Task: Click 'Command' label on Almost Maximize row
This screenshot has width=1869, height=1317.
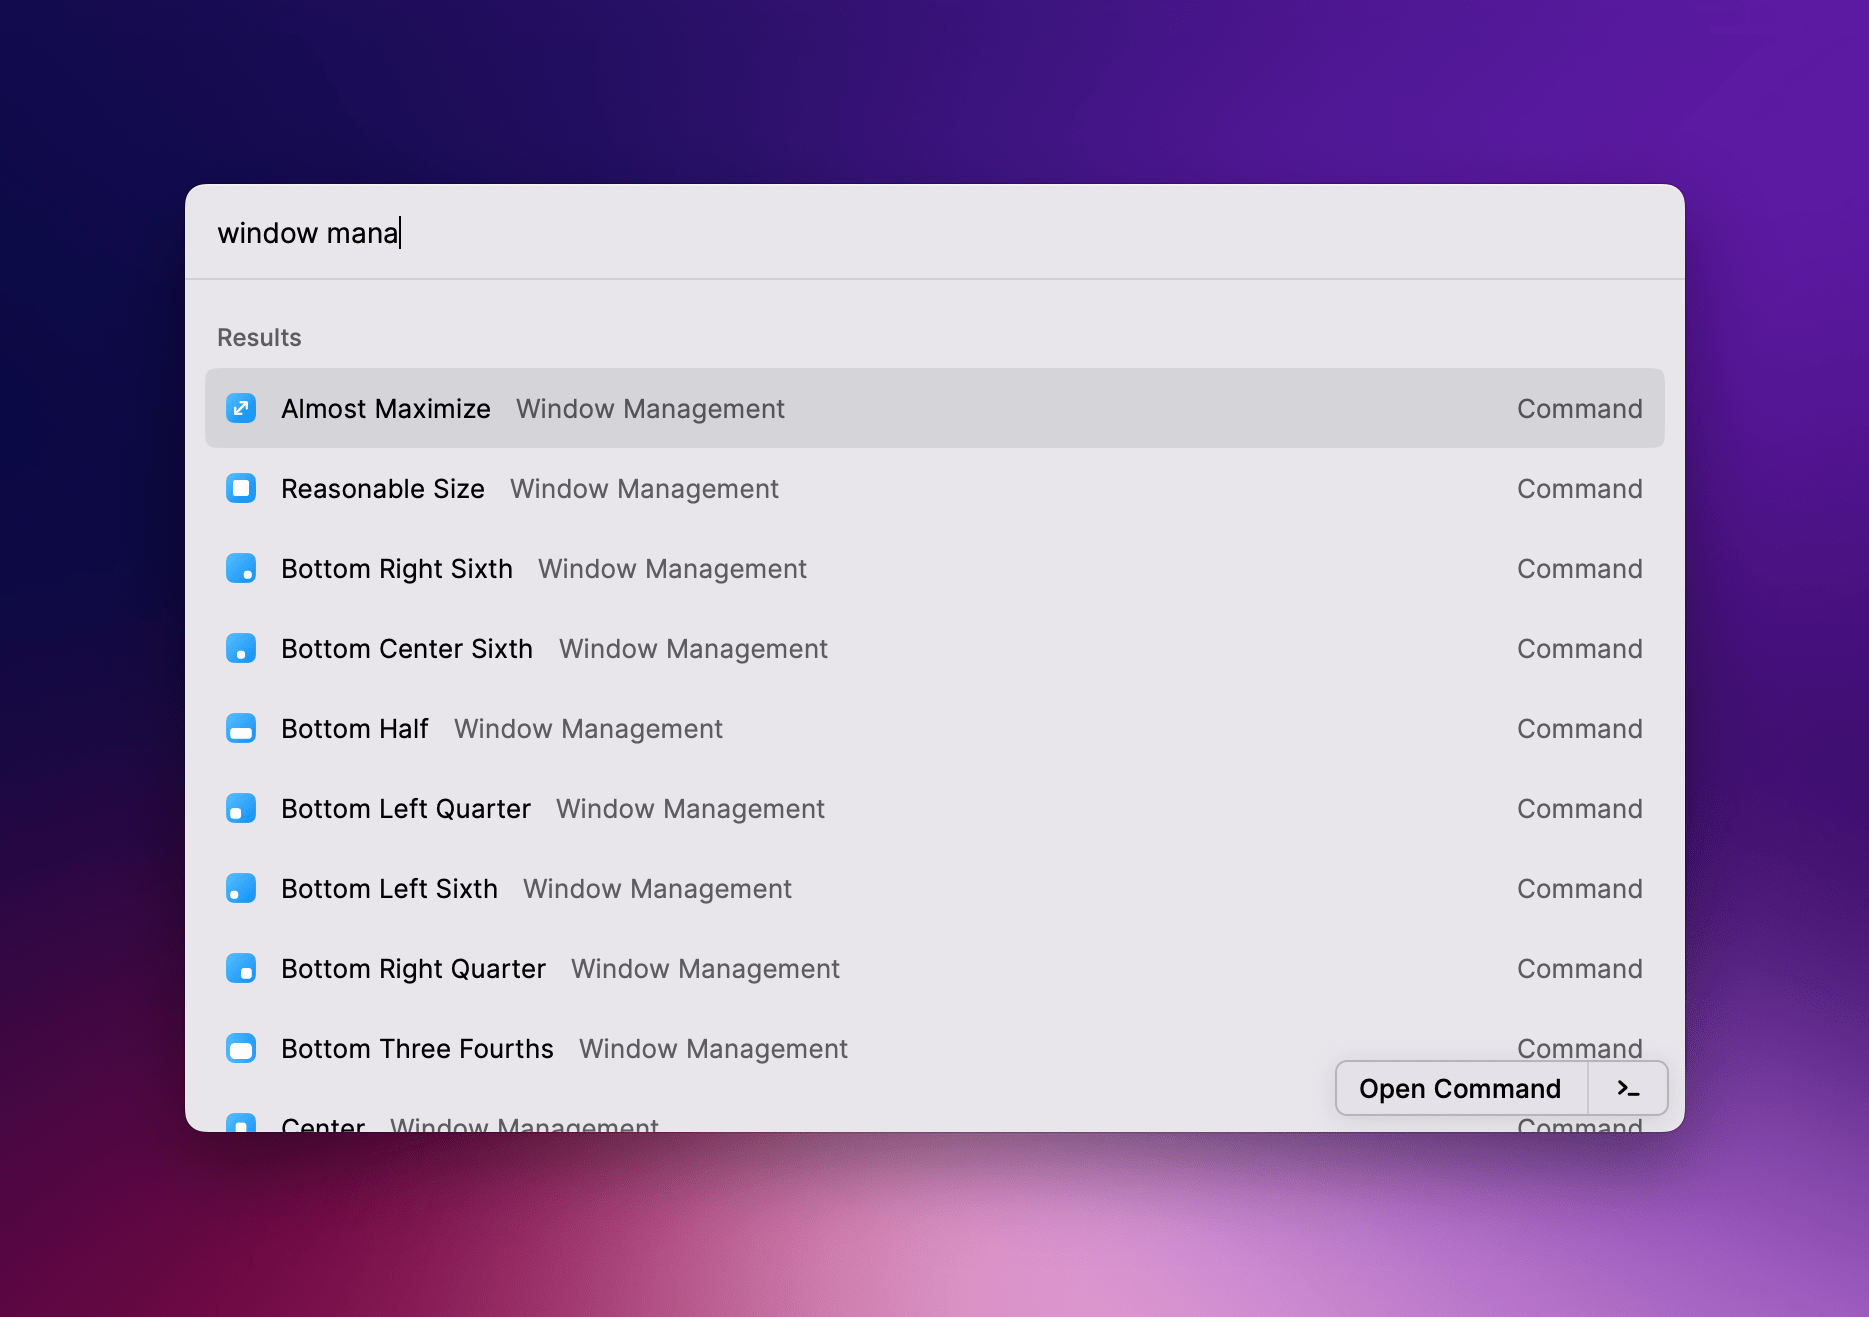Action: click(x=1580, y=409)
